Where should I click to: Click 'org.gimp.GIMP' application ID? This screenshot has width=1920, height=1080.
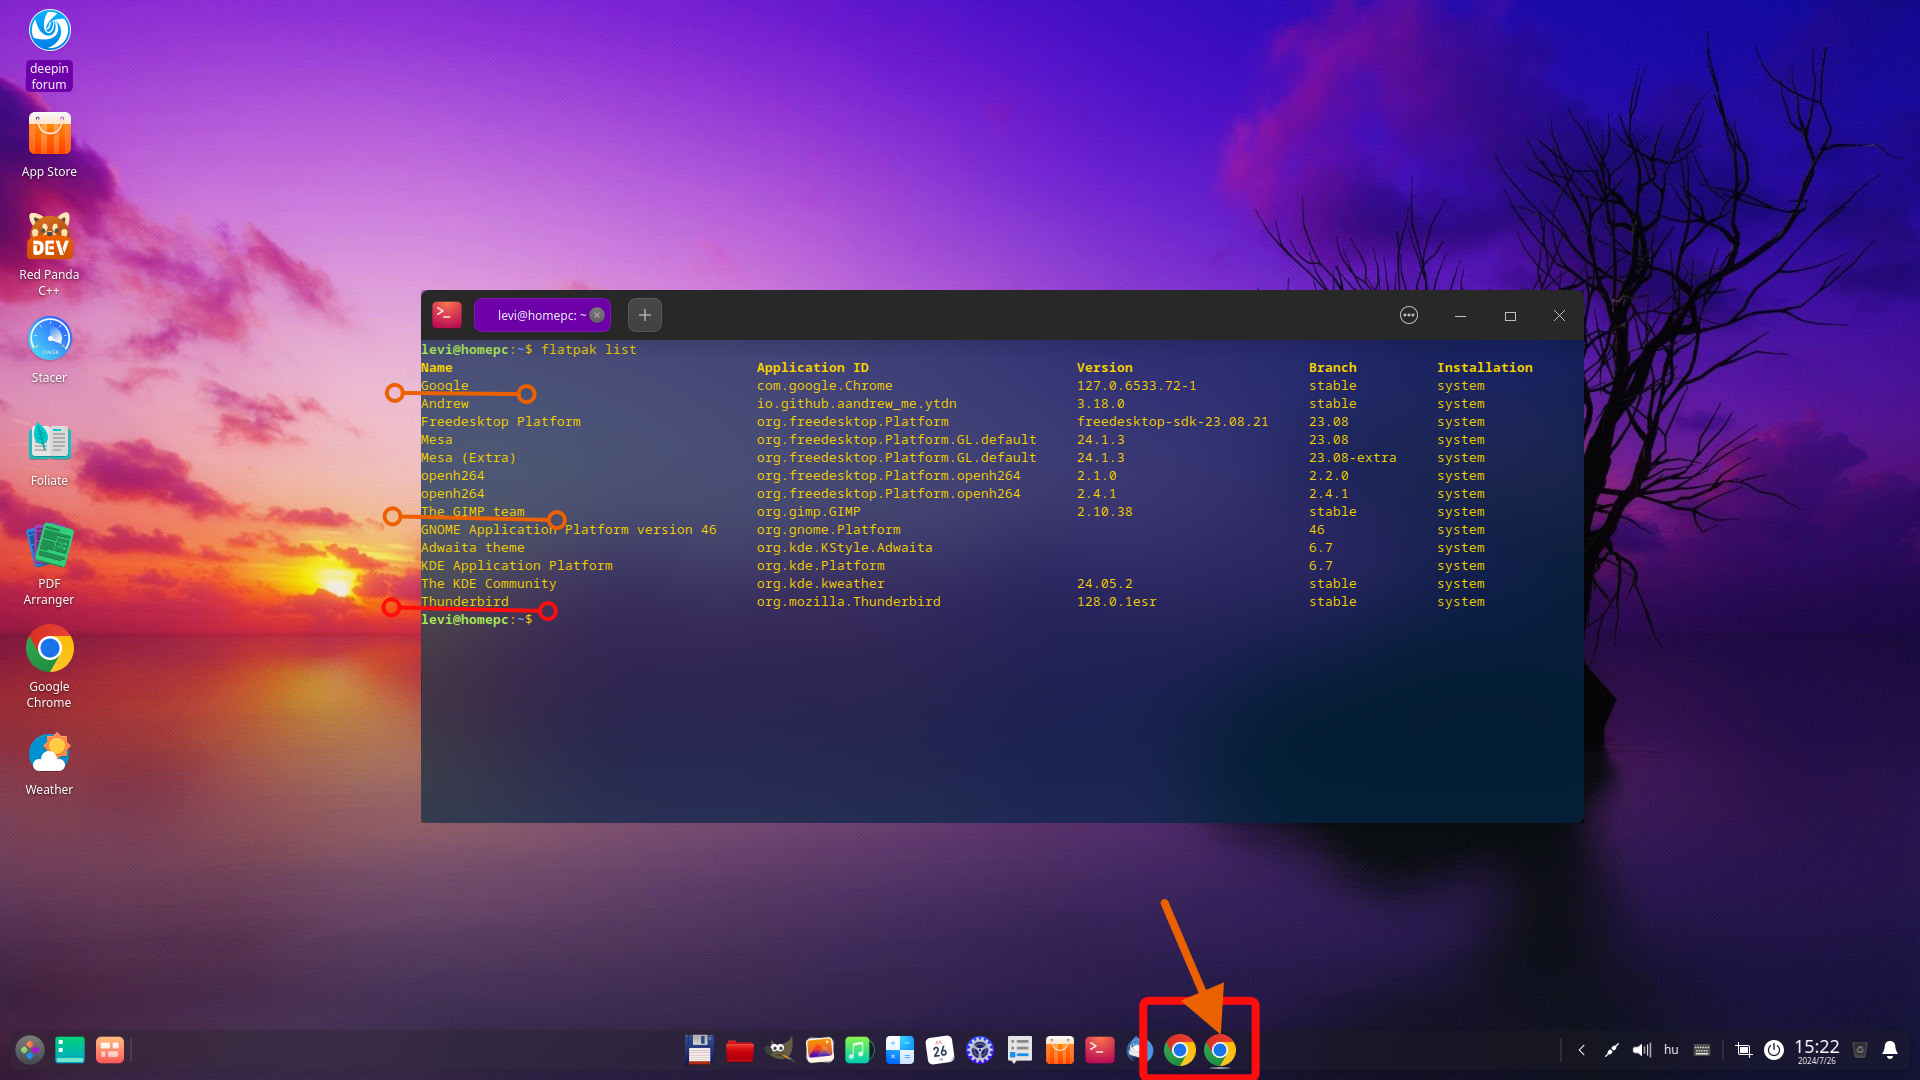(809, 512)
